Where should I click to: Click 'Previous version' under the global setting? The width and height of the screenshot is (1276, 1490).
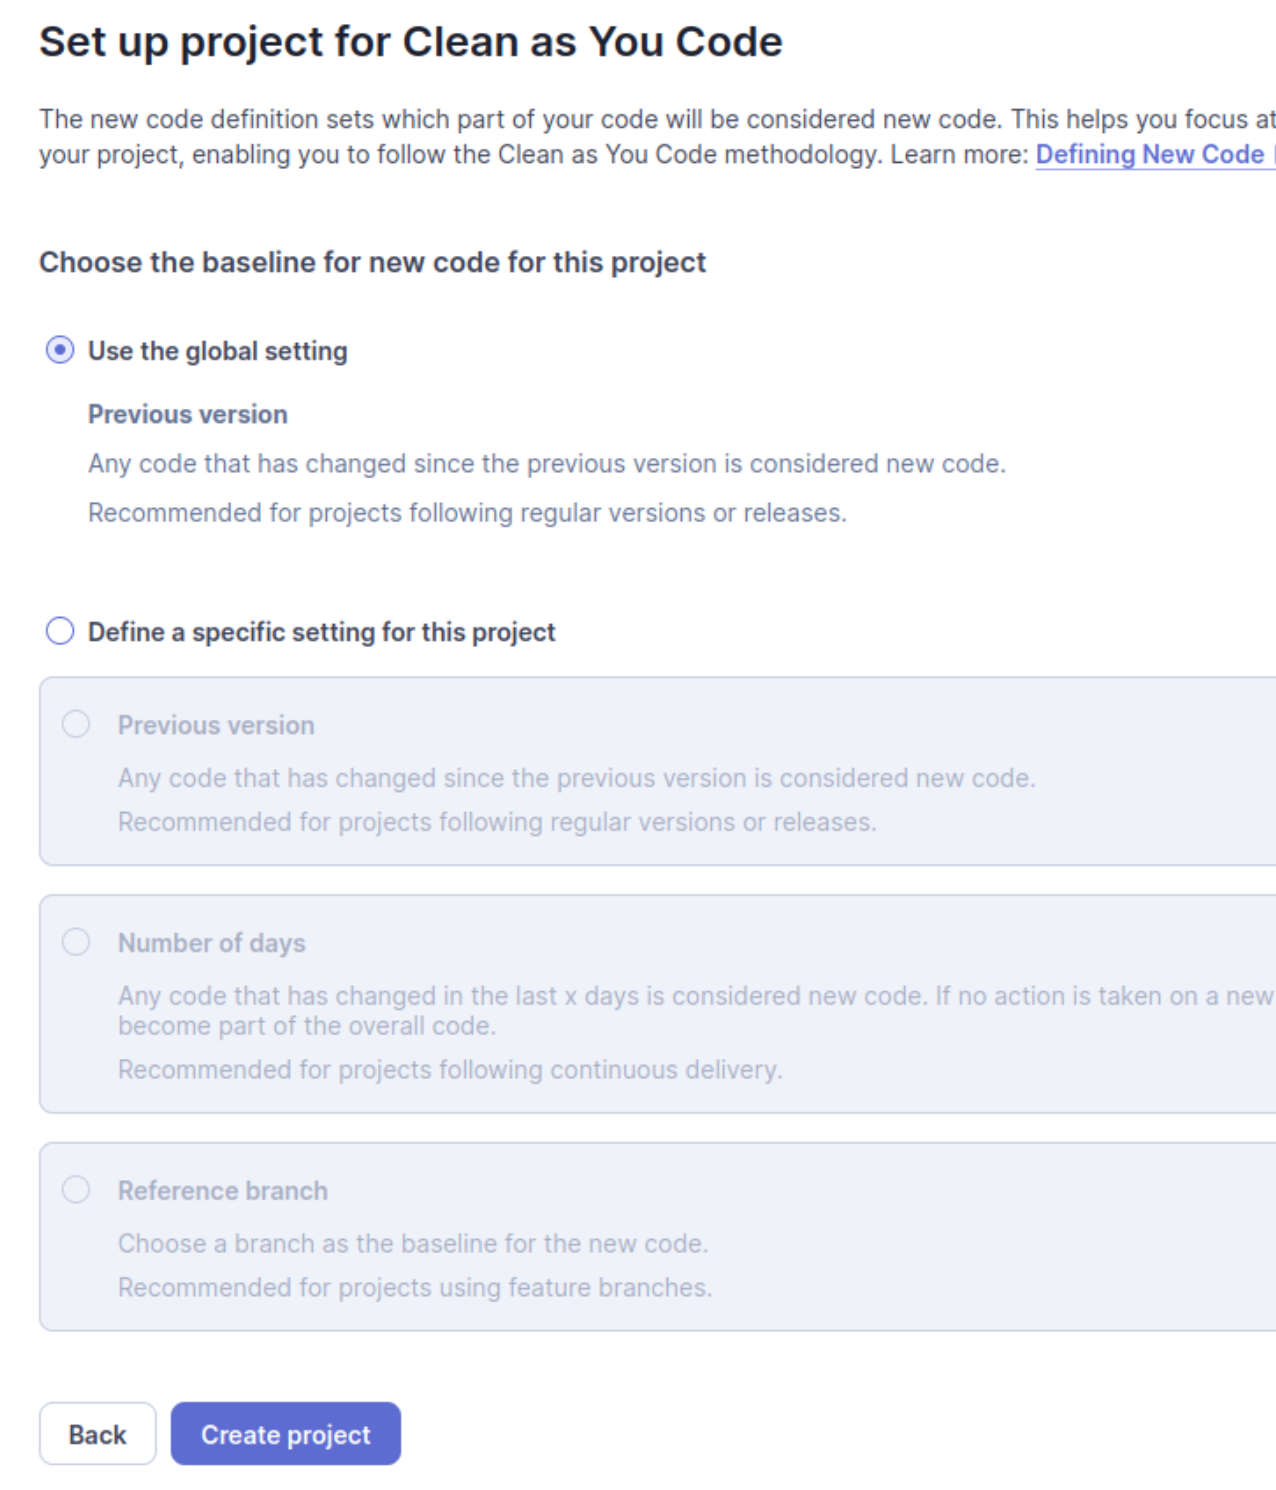pyautogui.click(x=188, y=414)
